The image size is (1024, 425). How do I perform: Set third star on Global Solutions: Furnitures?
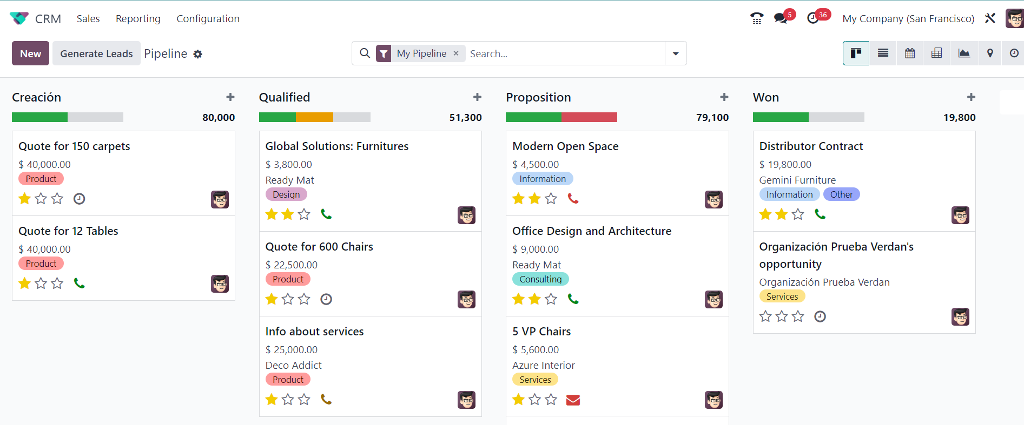(304, 214)
